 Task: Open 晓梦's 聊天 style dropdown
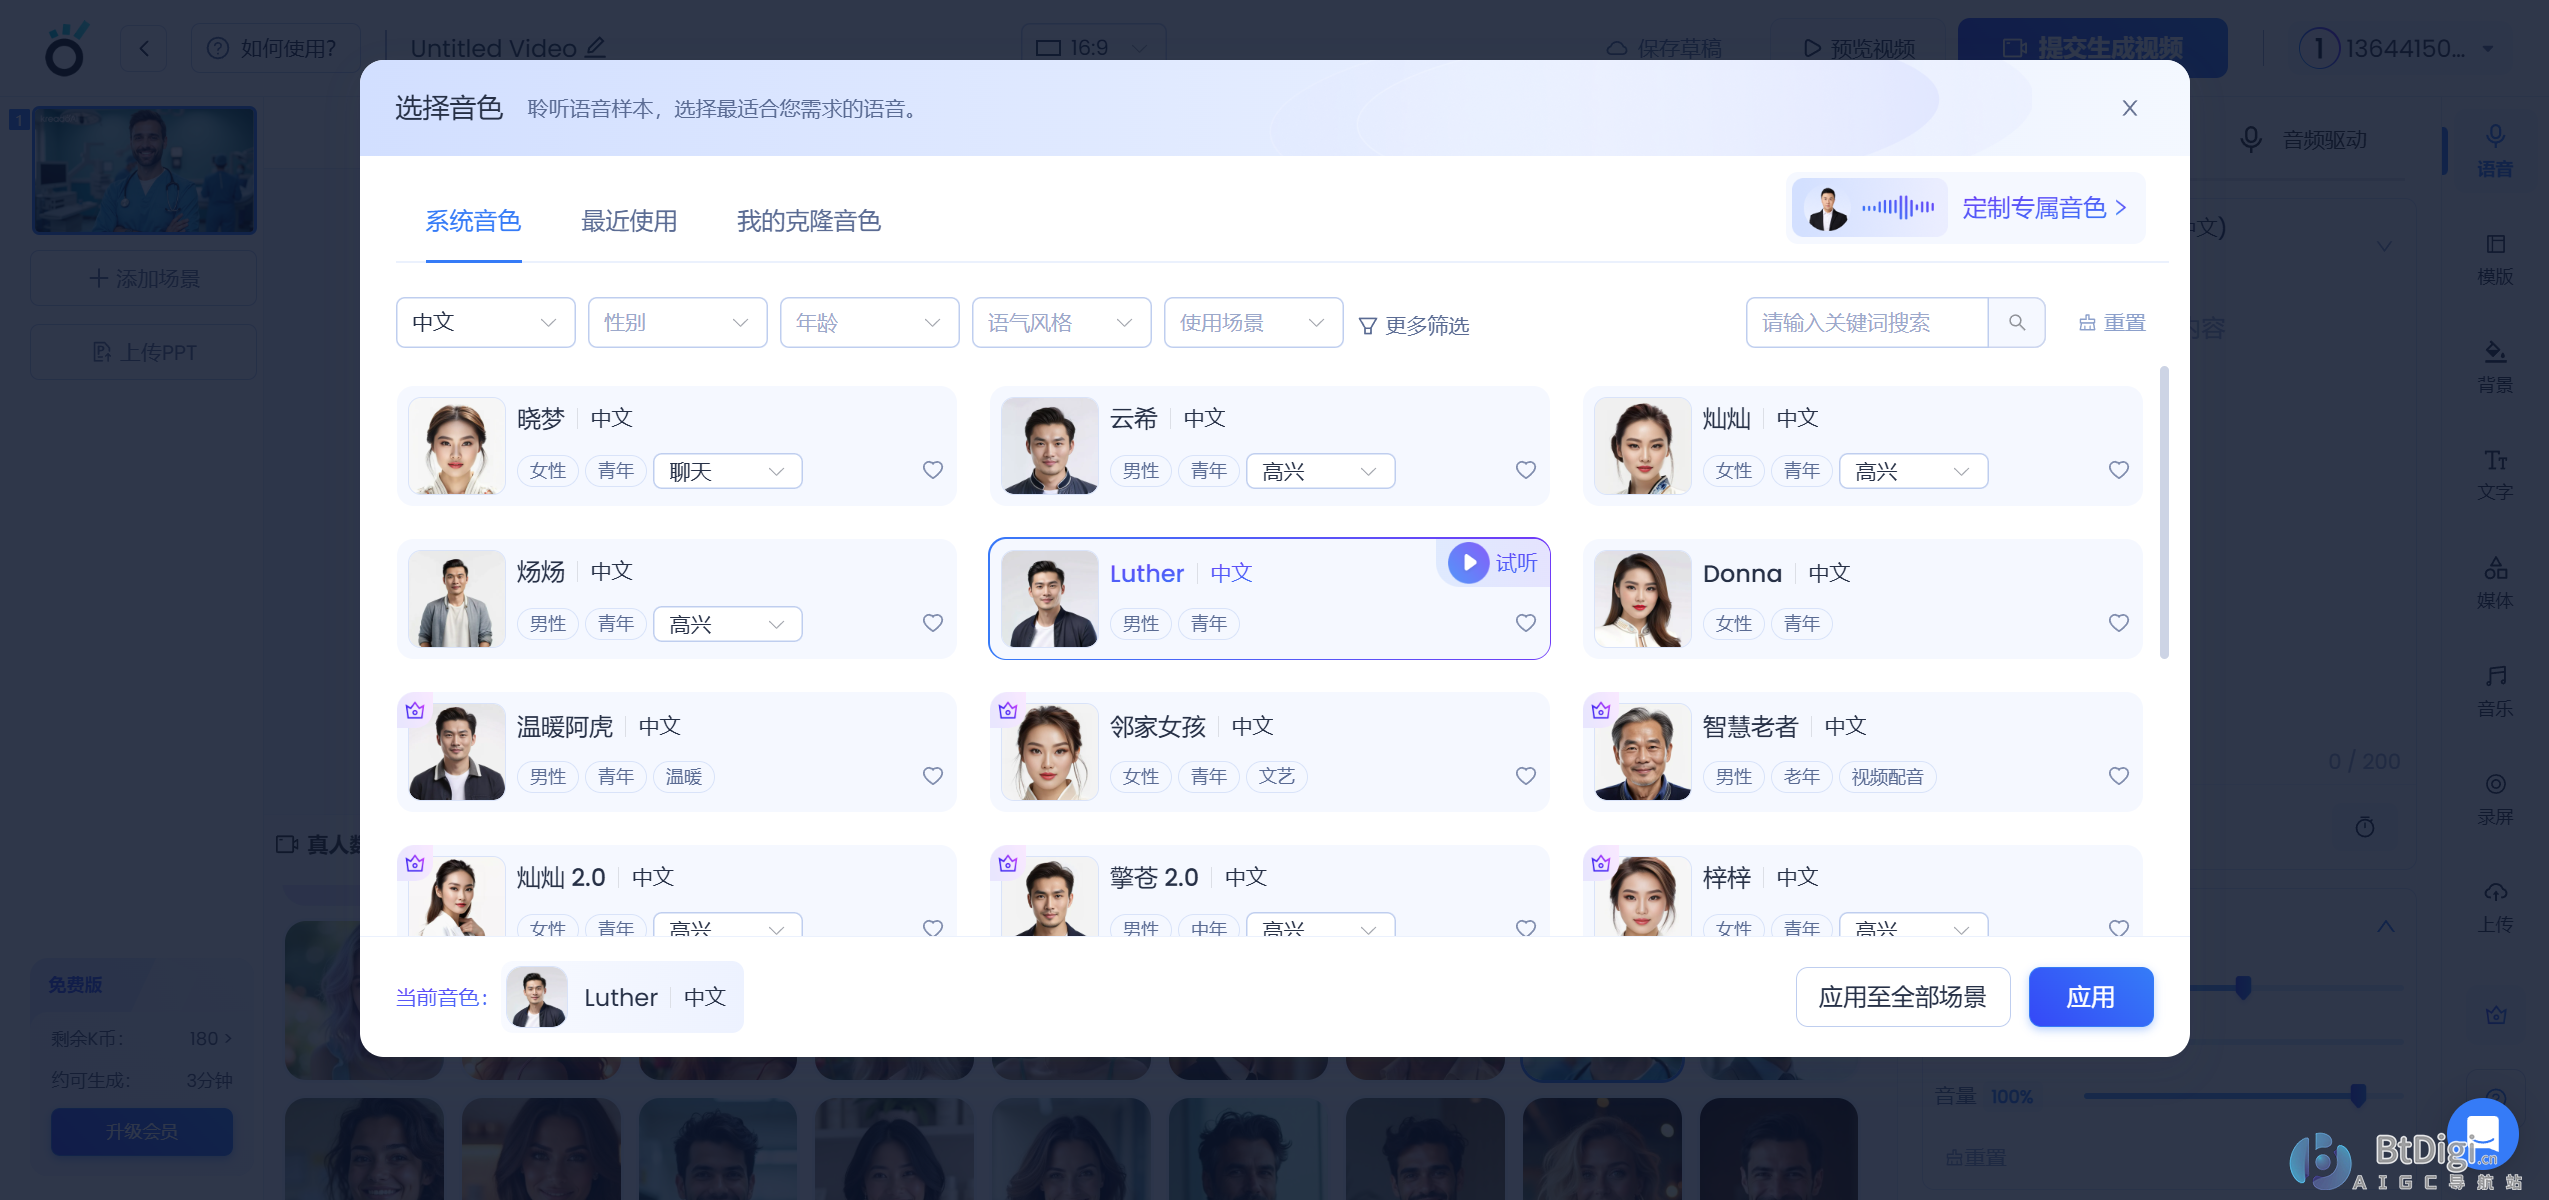(727, 471)
